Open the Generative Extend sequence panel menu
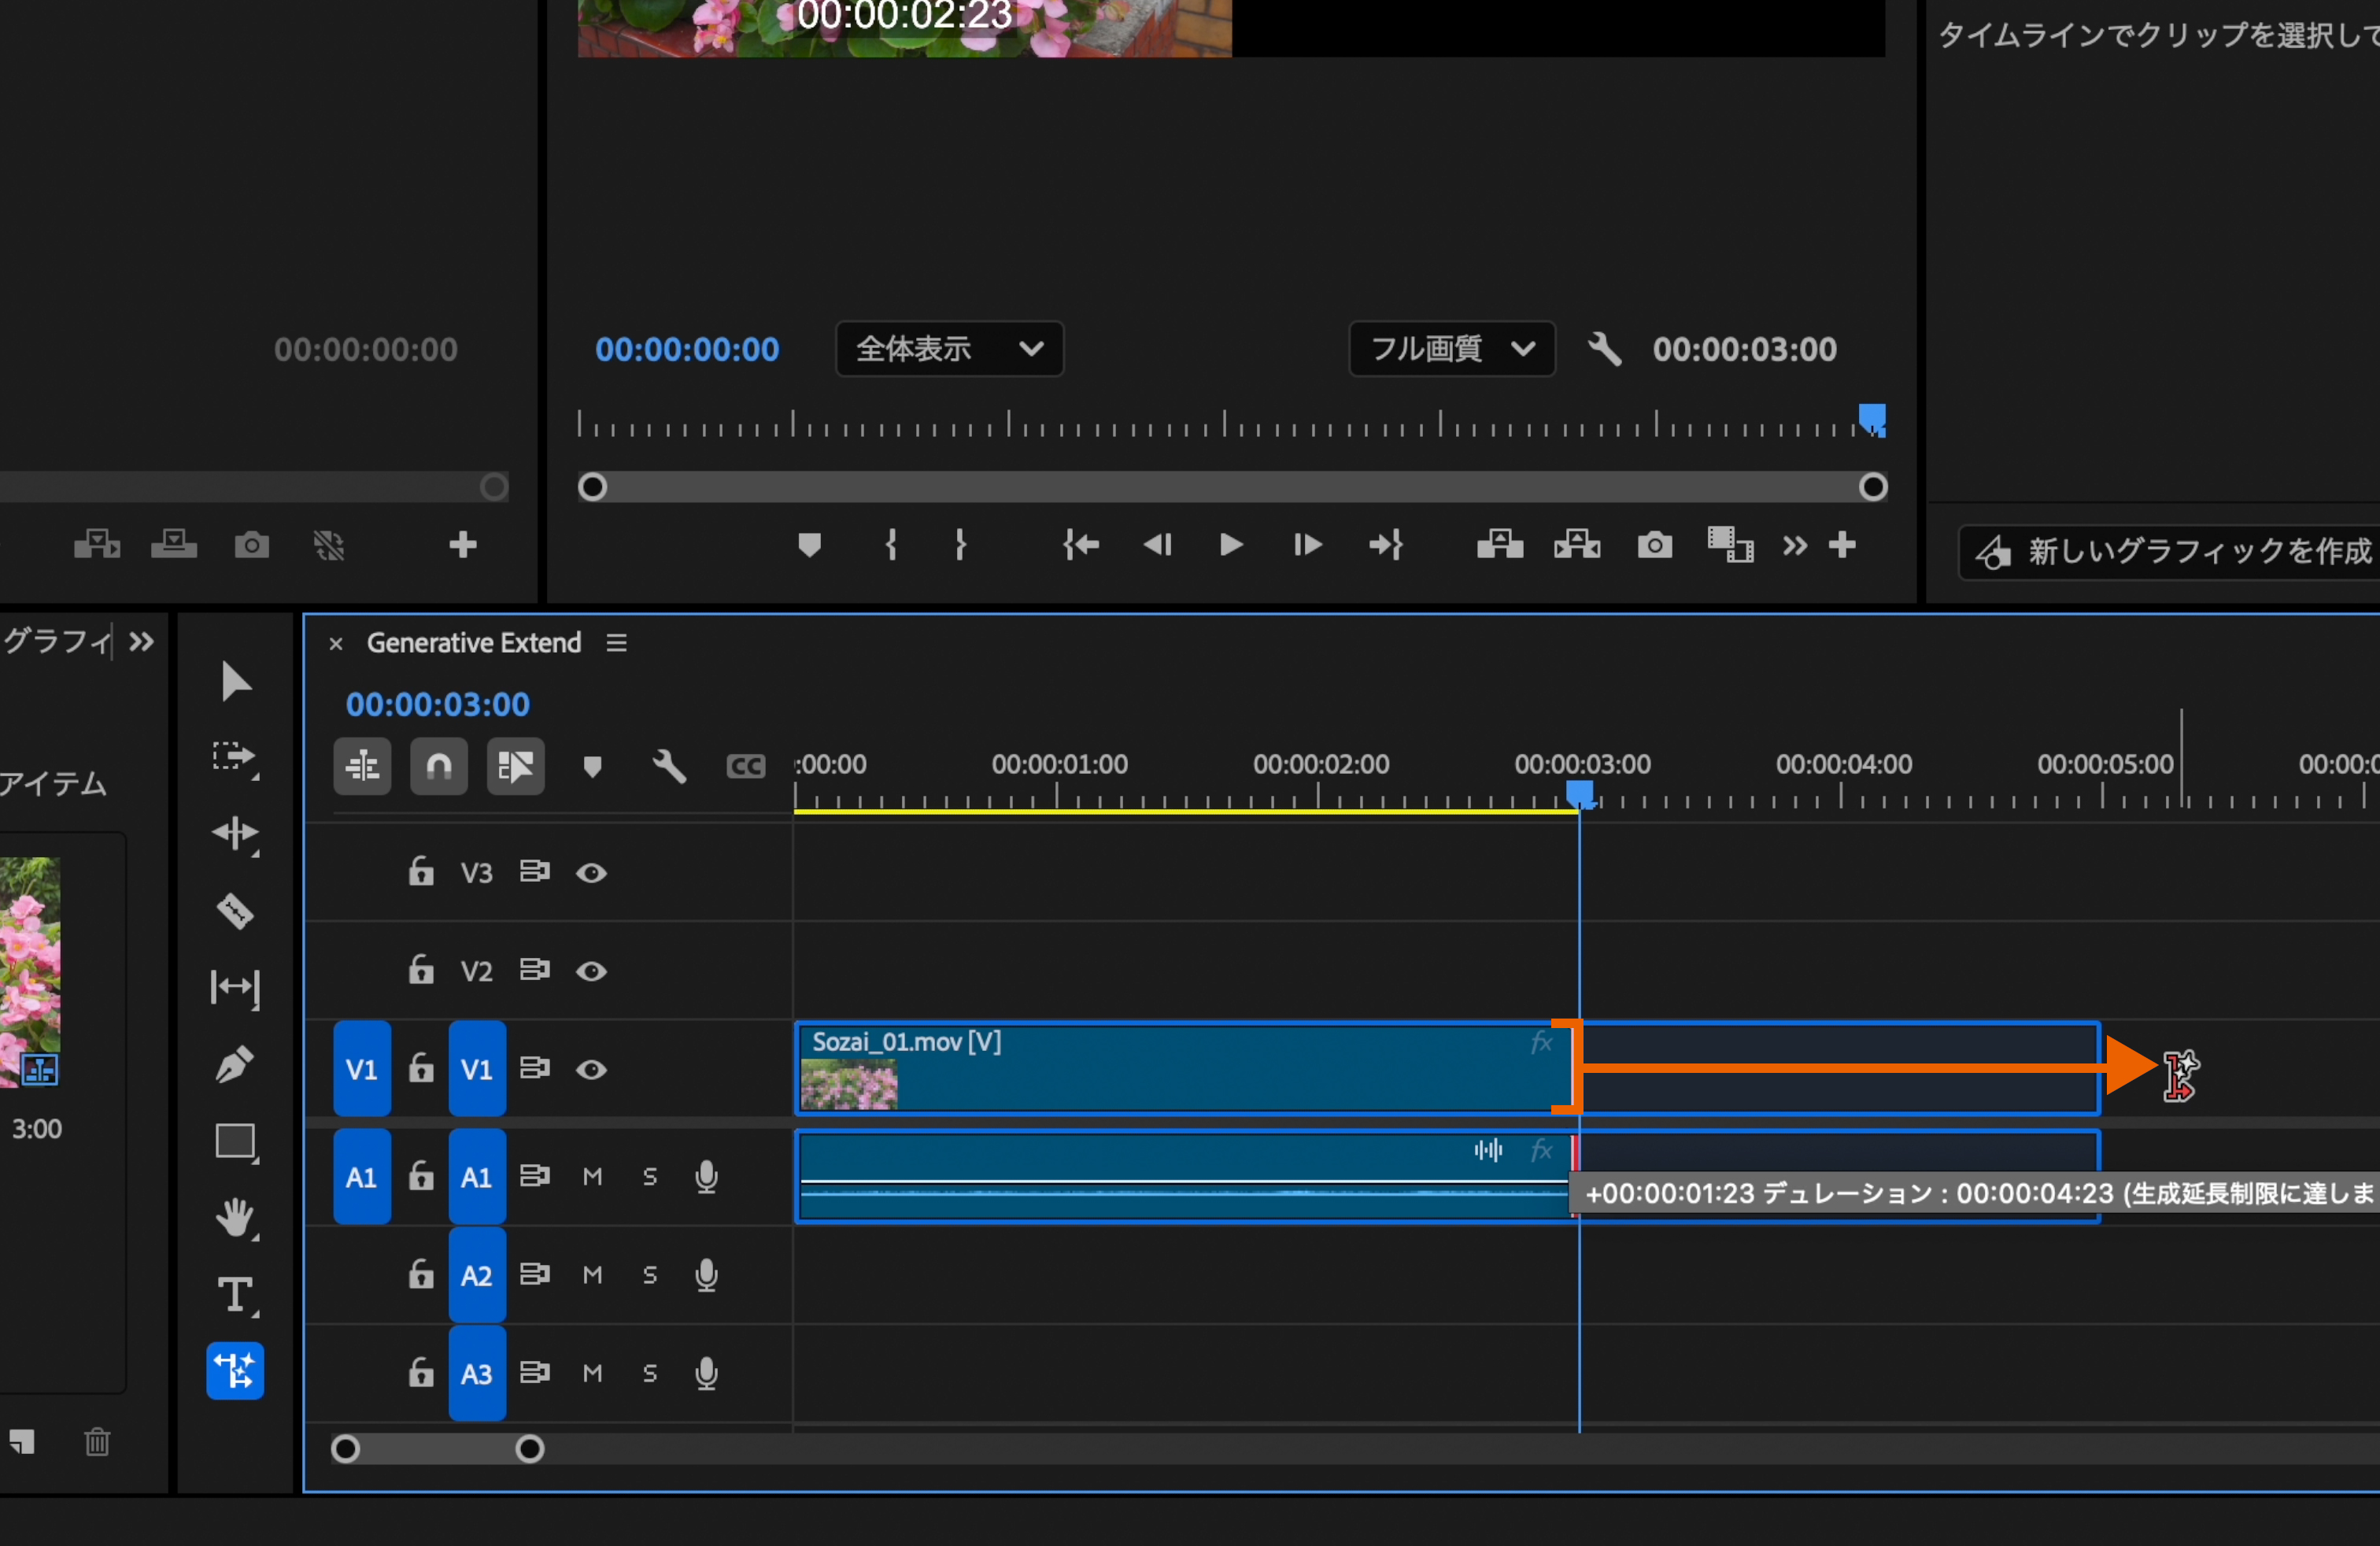 (617, 643)
